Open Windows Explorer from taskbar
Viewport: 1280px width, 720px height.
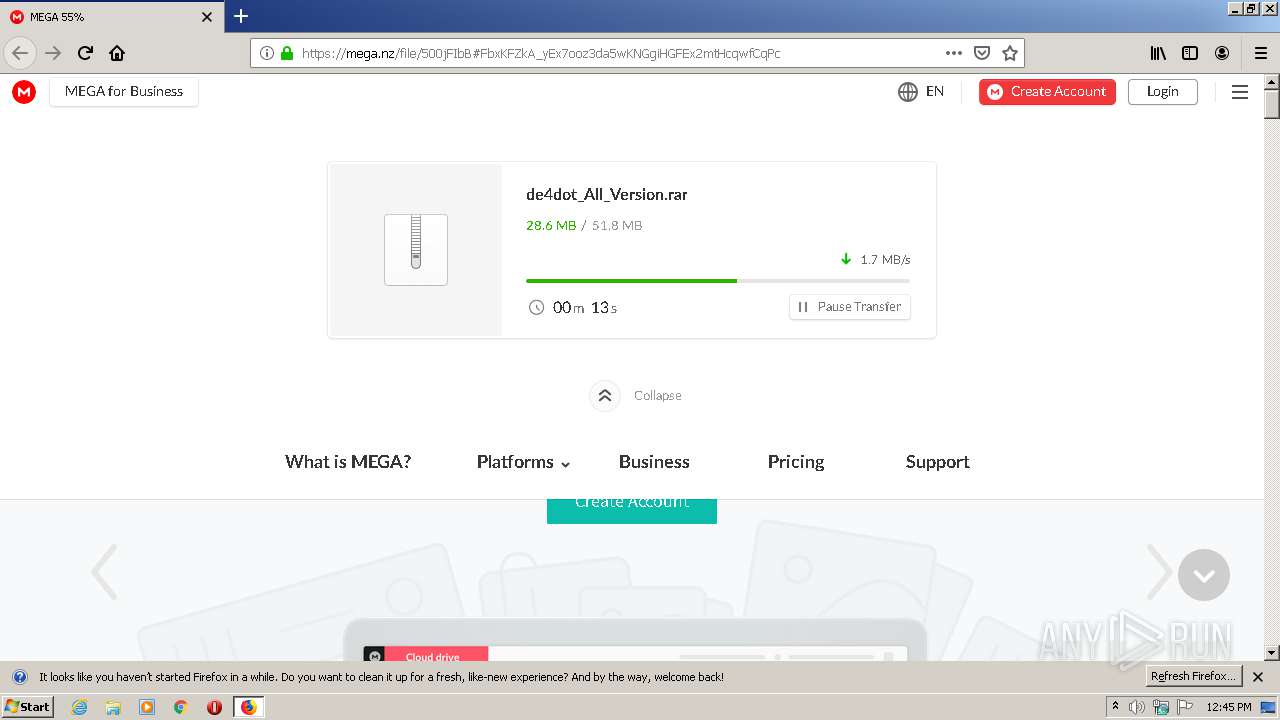[113, 707]
